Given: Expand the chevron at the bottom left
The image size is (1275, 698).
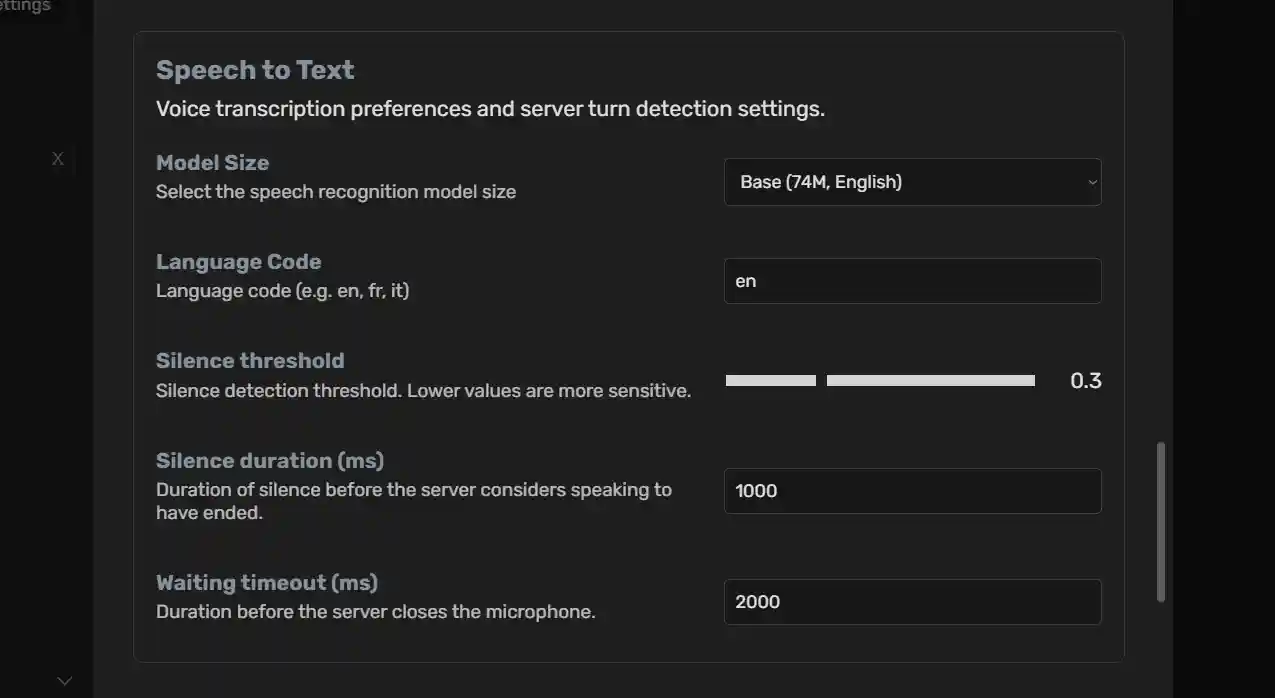Looking at the screenshot, I should 63,680.
